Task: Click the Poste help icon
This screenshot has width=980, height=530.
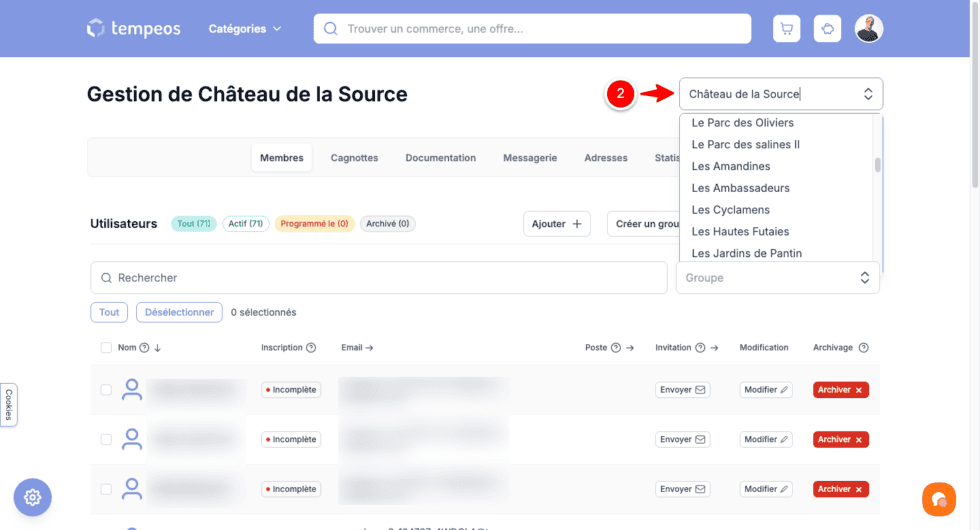Action: point(616,348)
